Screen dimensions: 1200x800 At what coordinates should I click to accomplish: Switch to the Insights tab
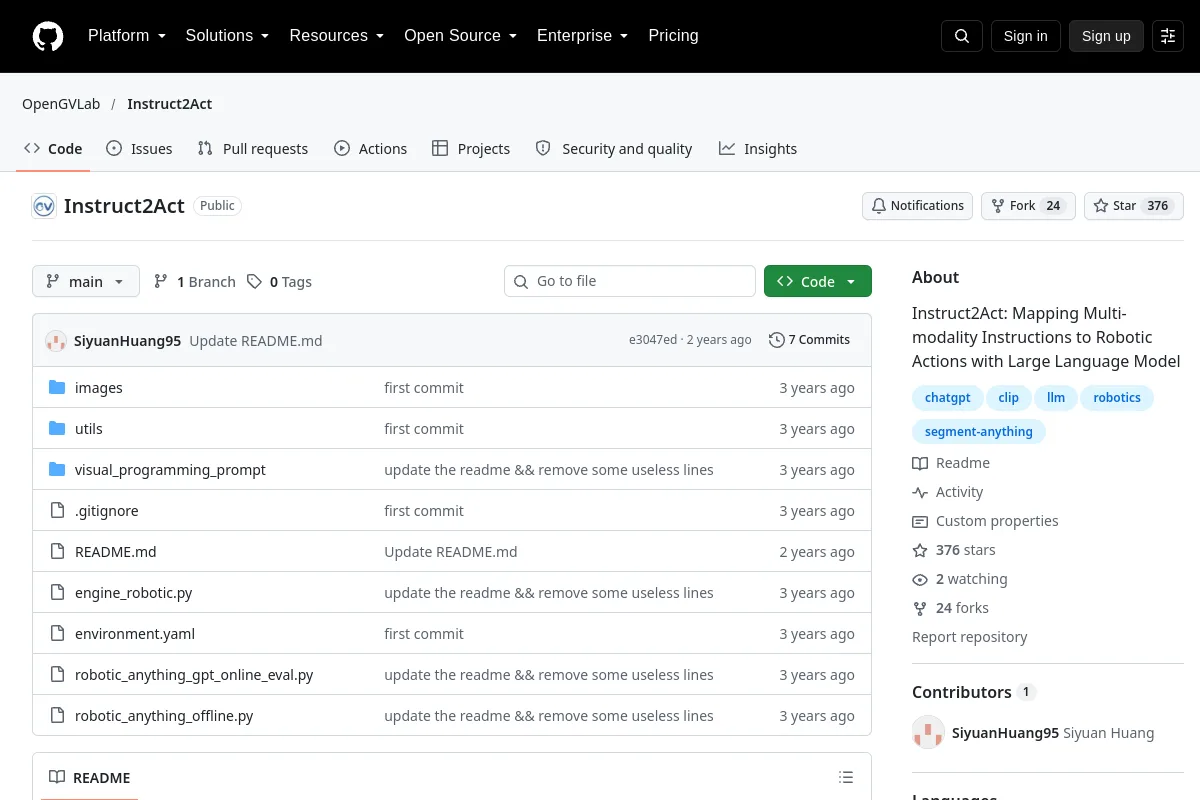pos(758,149)
